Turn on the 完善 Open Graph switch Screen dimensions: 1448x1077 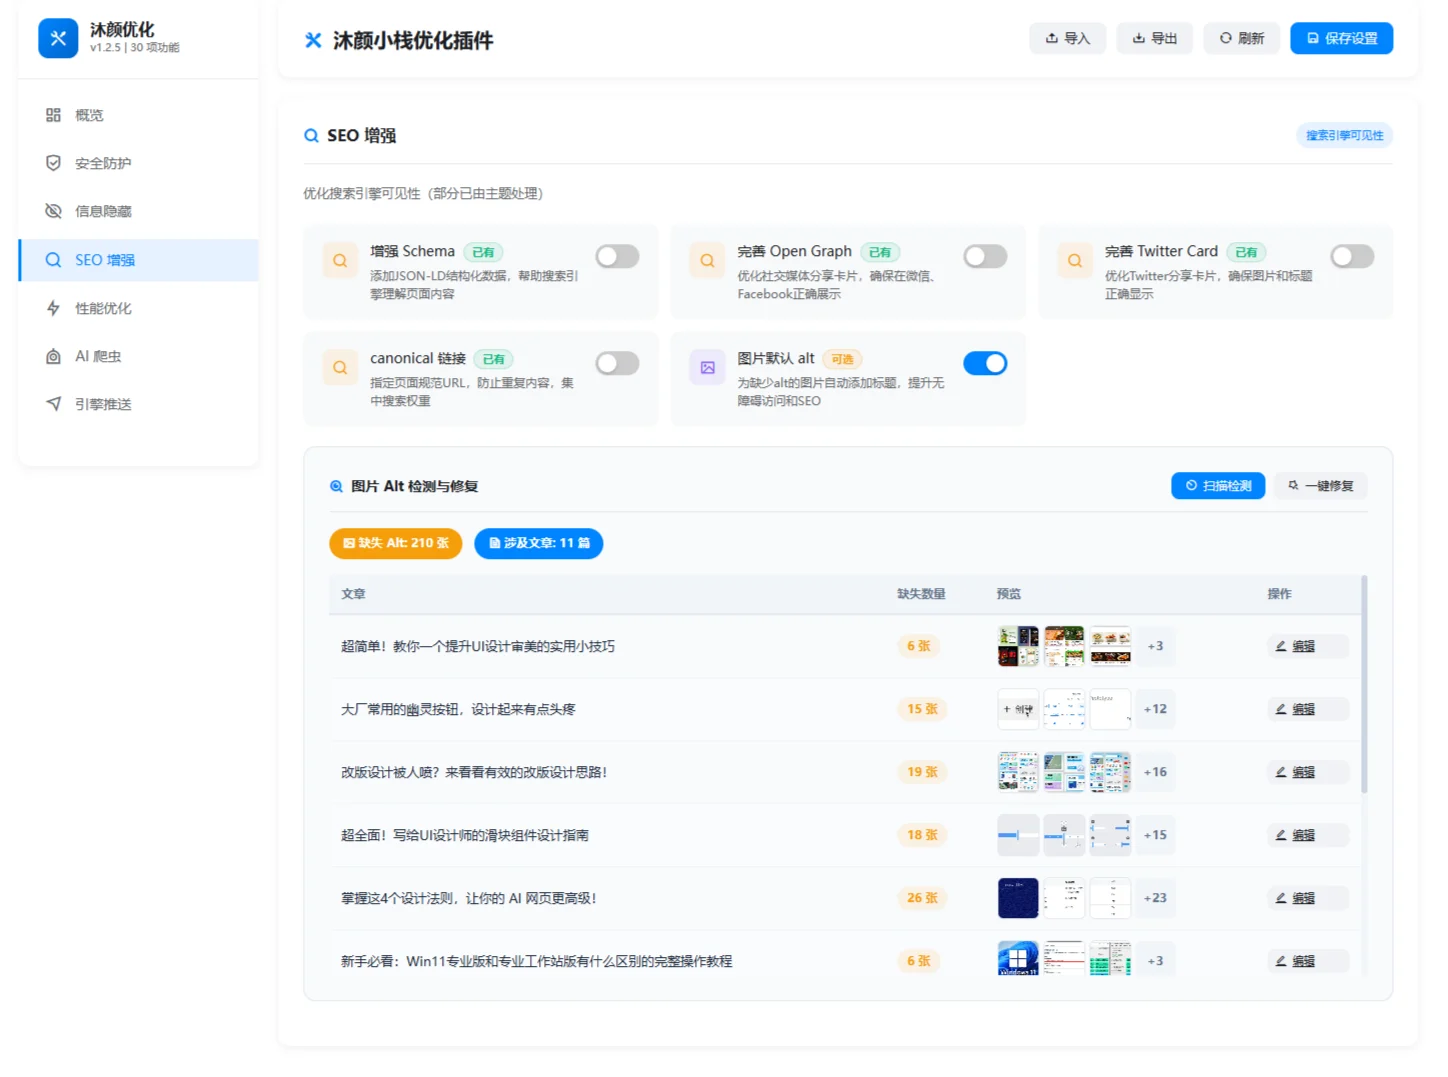(x=985, y=257)
